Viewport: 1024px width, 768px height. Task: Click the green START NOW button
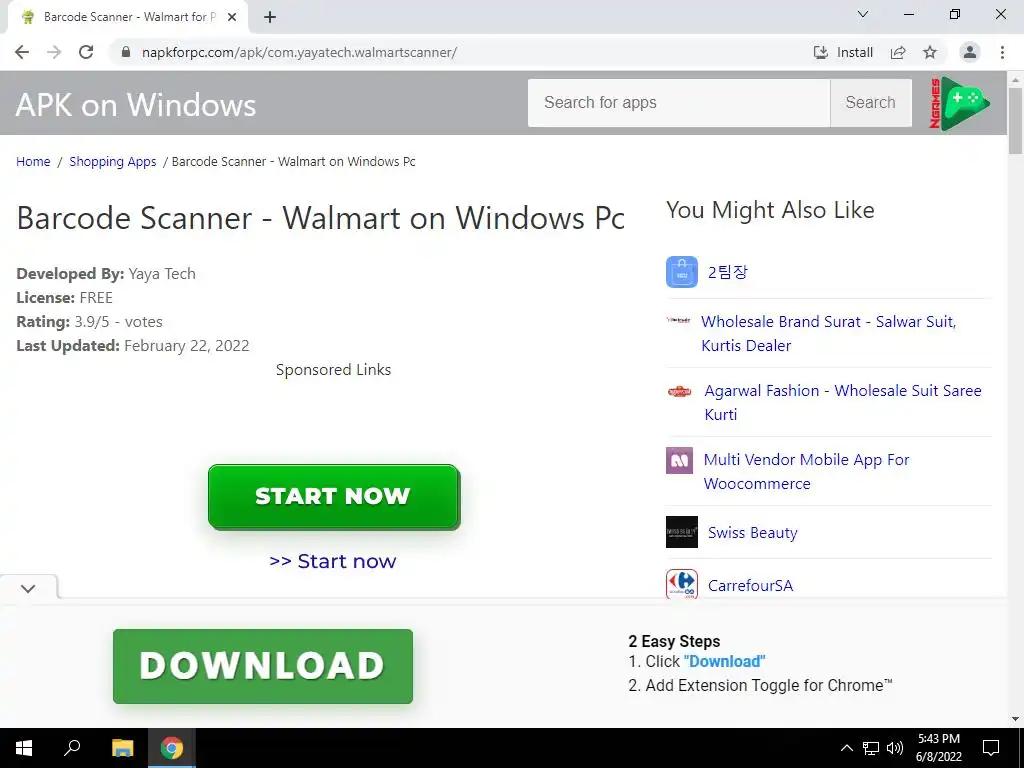(x=334, y=496)
